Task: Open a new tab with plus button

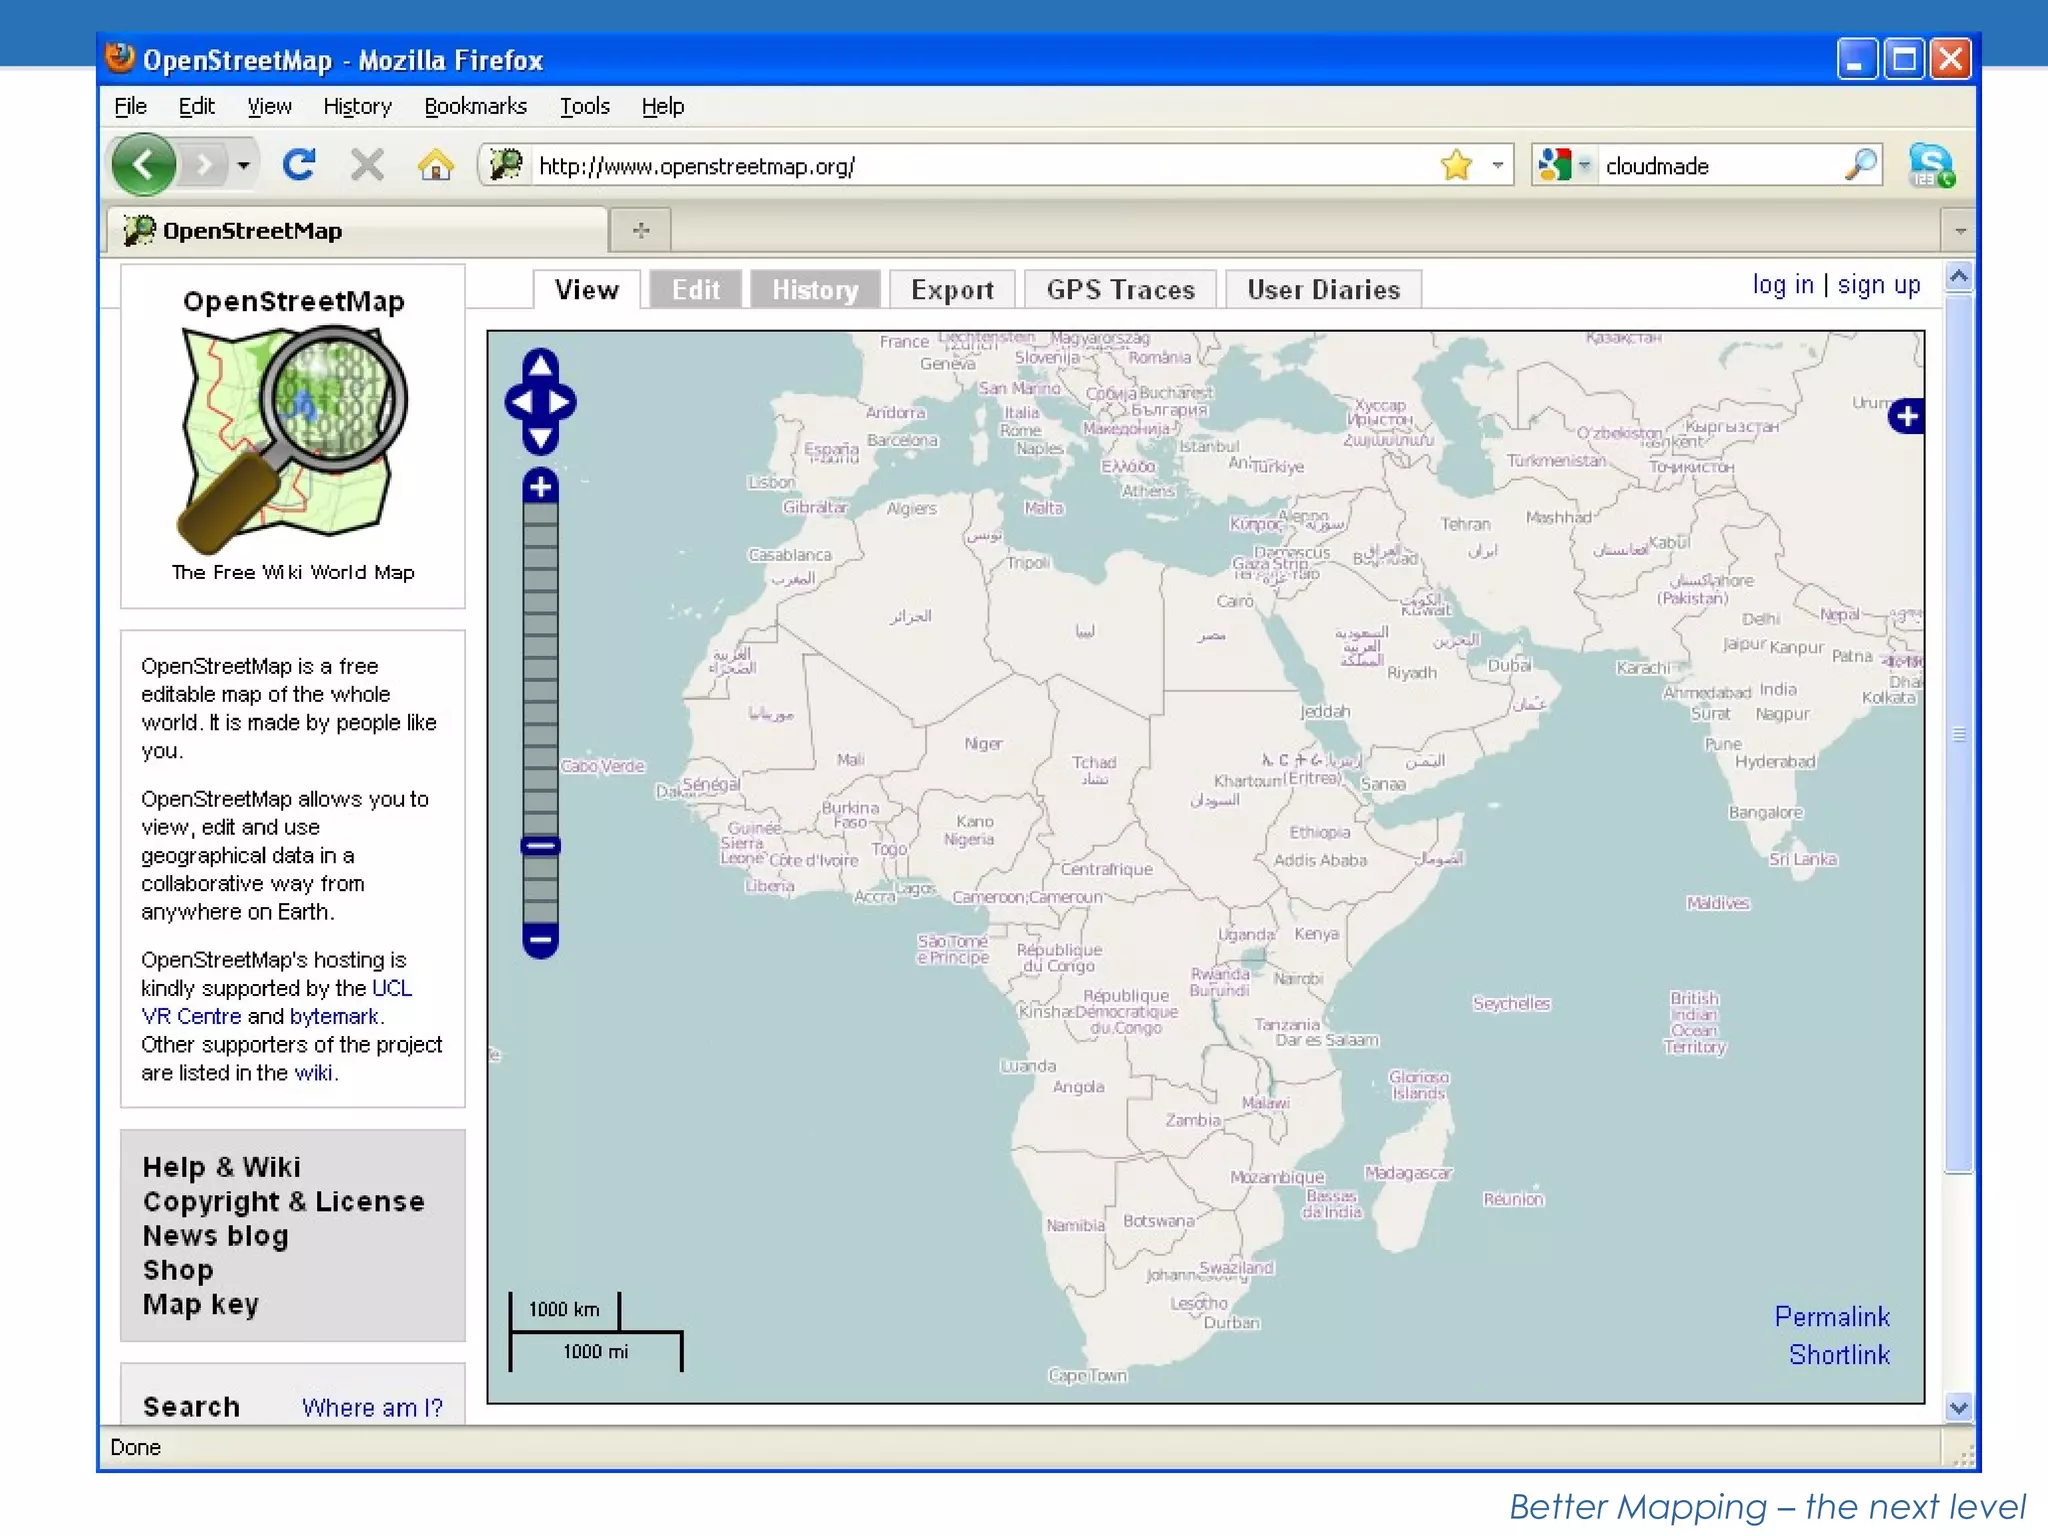Action: [x=641, y=231]
